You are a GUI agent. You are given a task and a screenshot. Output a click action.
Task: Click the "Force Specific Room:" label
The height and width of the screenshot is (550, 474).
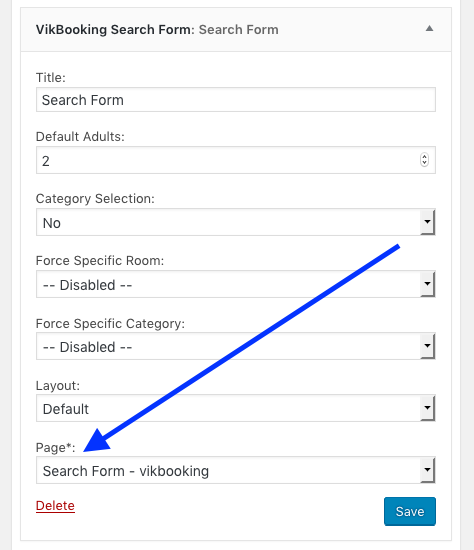[100, 261]
